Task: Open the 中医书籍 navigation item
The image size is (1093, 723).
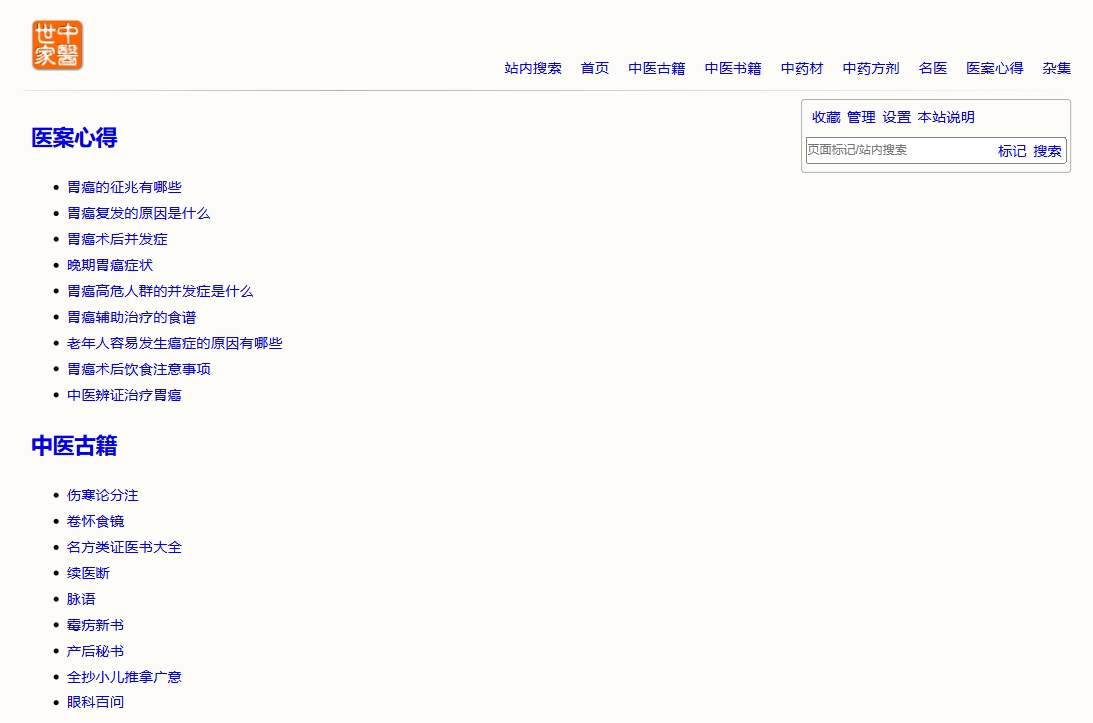Action: tap(733, 68)
